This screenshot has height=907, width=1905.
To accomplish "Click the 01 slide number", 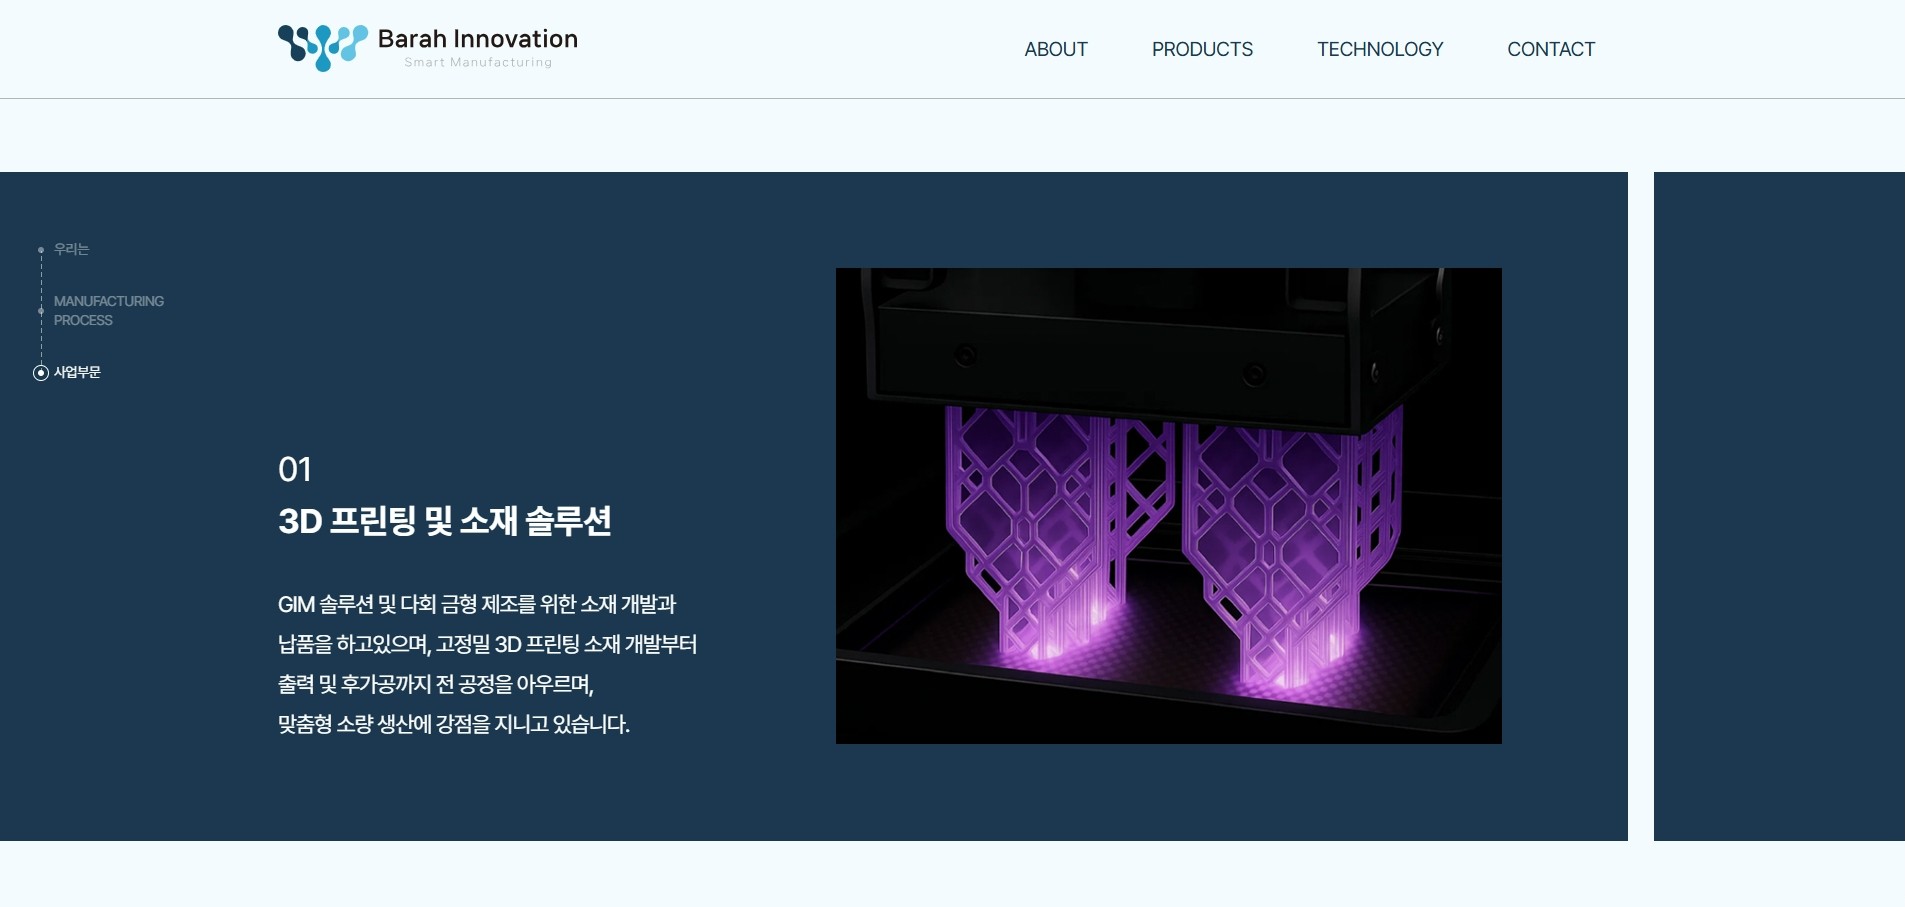I will pyautogui.click(x=294, y=469).
